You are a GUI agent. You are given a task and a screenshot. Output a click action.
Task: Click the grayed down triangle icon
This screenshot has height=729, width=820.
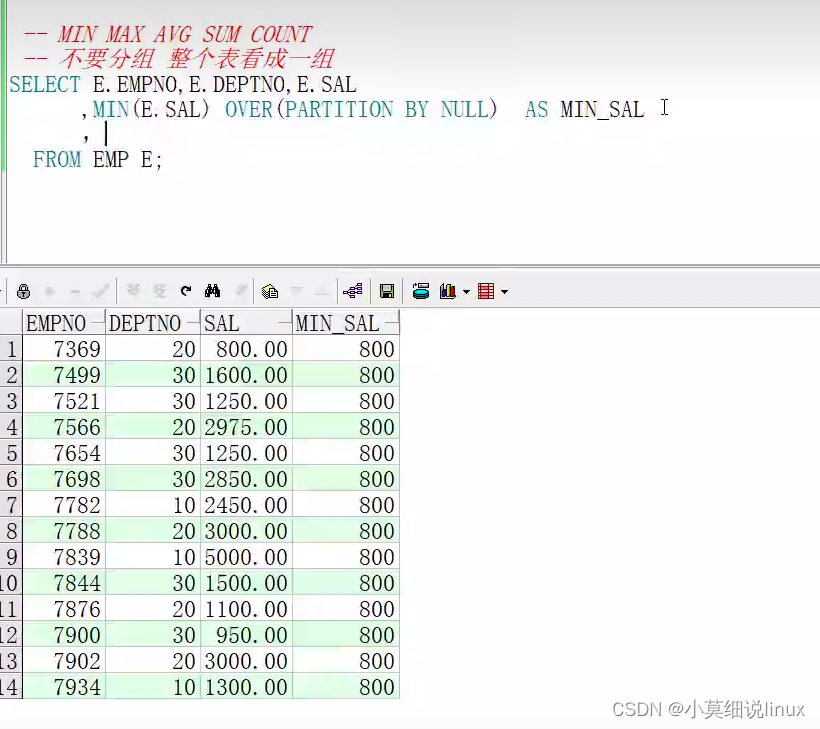tap(297, 290)
